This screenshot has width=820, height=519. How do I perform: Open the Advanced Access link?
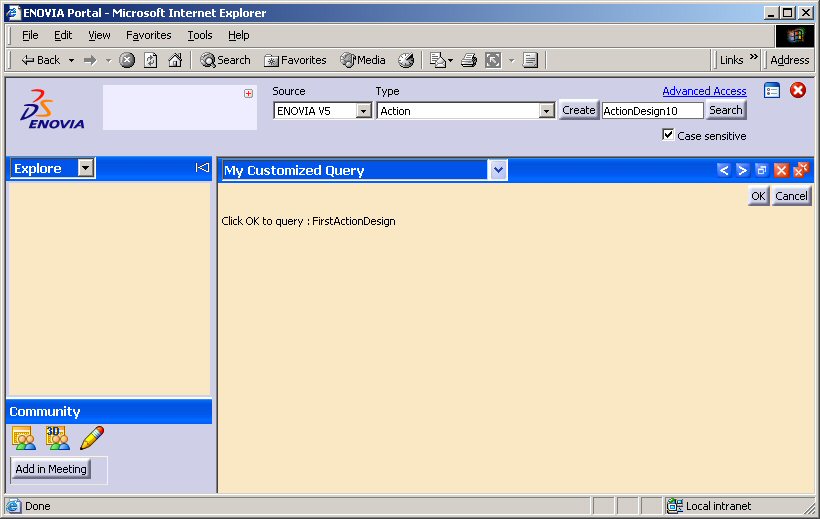tap(704, 91)
